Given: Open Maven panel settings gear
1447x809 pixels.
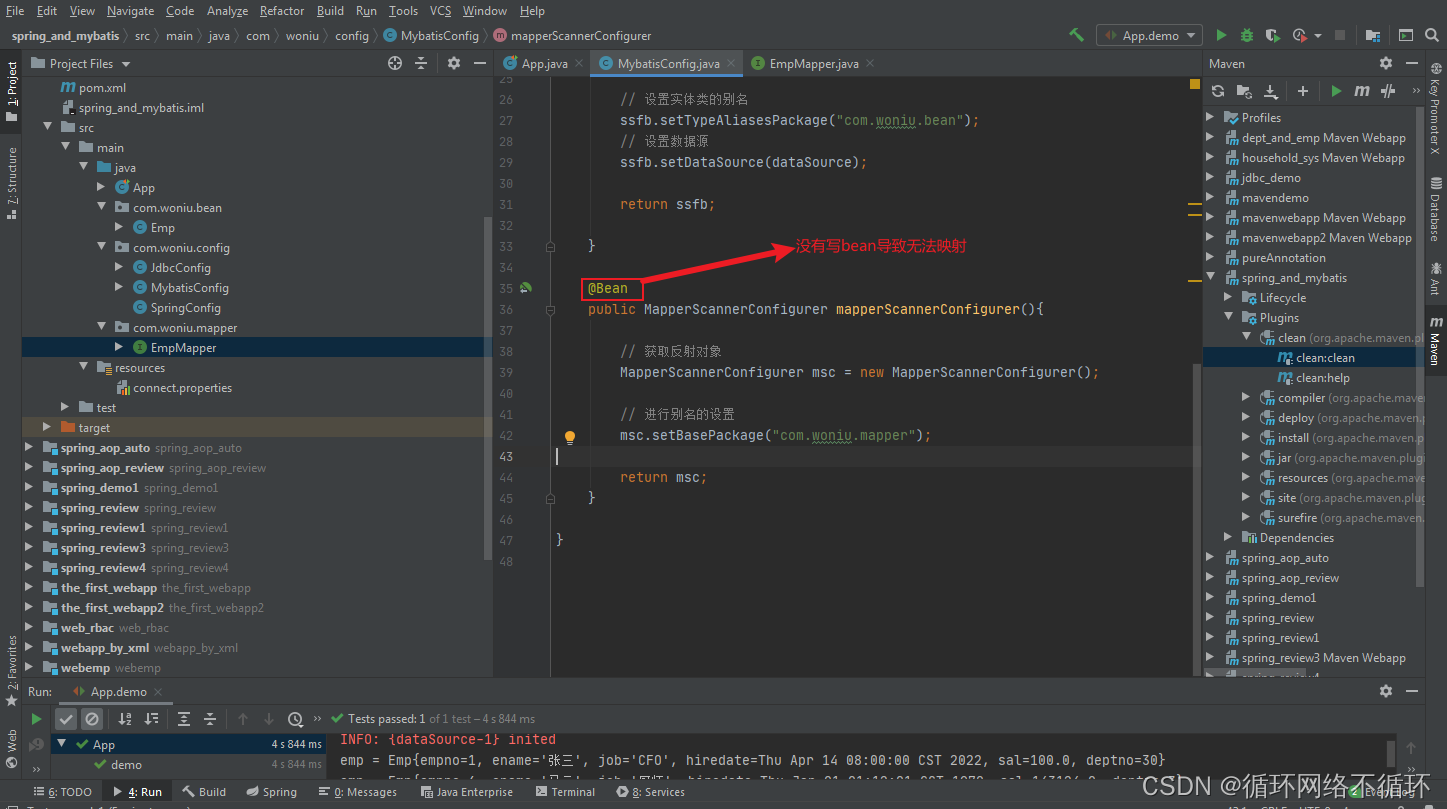Looking at the screenshot, I should (1385, 62).
